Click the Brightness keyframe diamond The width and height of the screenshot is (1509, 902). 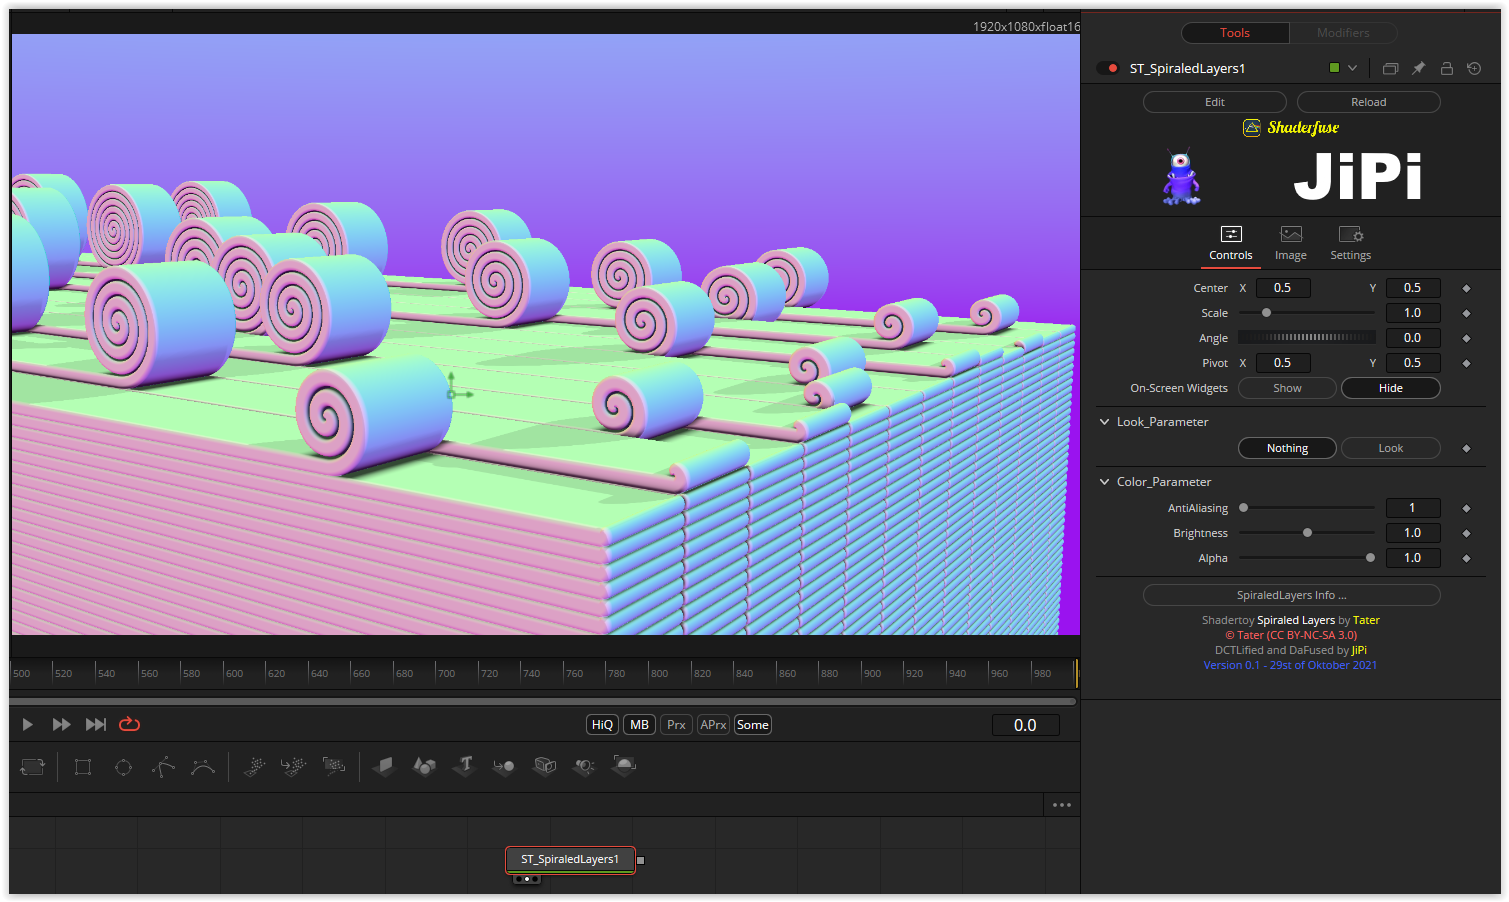(1466, 533)
